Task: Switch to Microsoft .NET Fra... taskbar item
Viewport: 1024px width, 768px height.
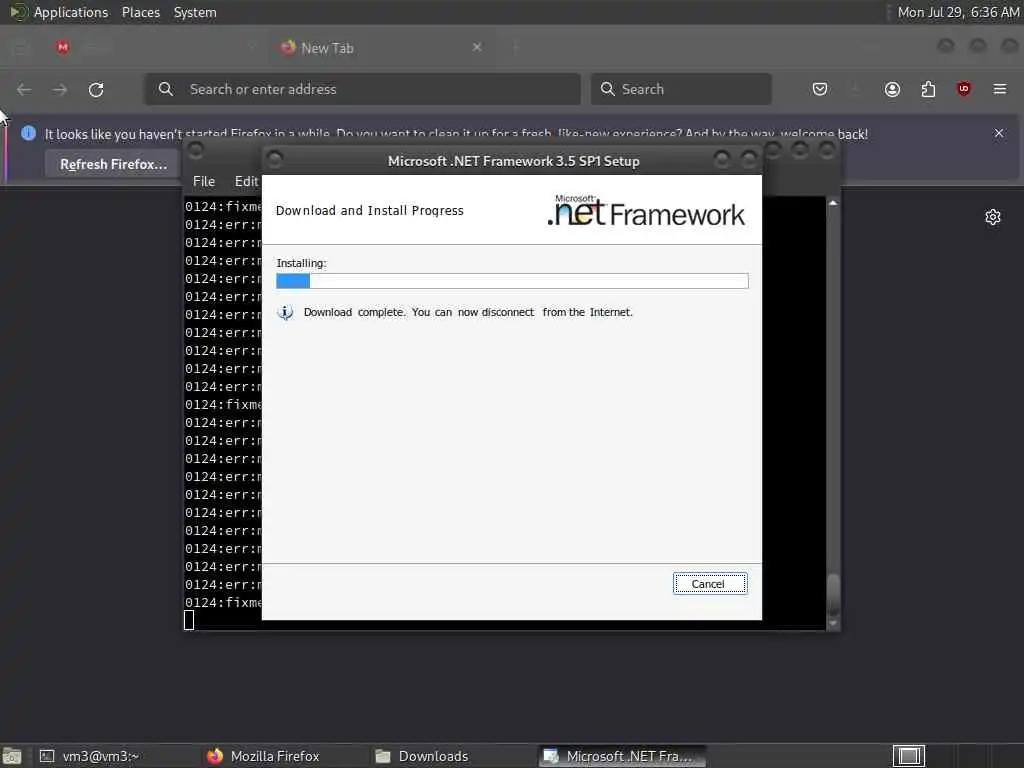Action: point(622,756)
